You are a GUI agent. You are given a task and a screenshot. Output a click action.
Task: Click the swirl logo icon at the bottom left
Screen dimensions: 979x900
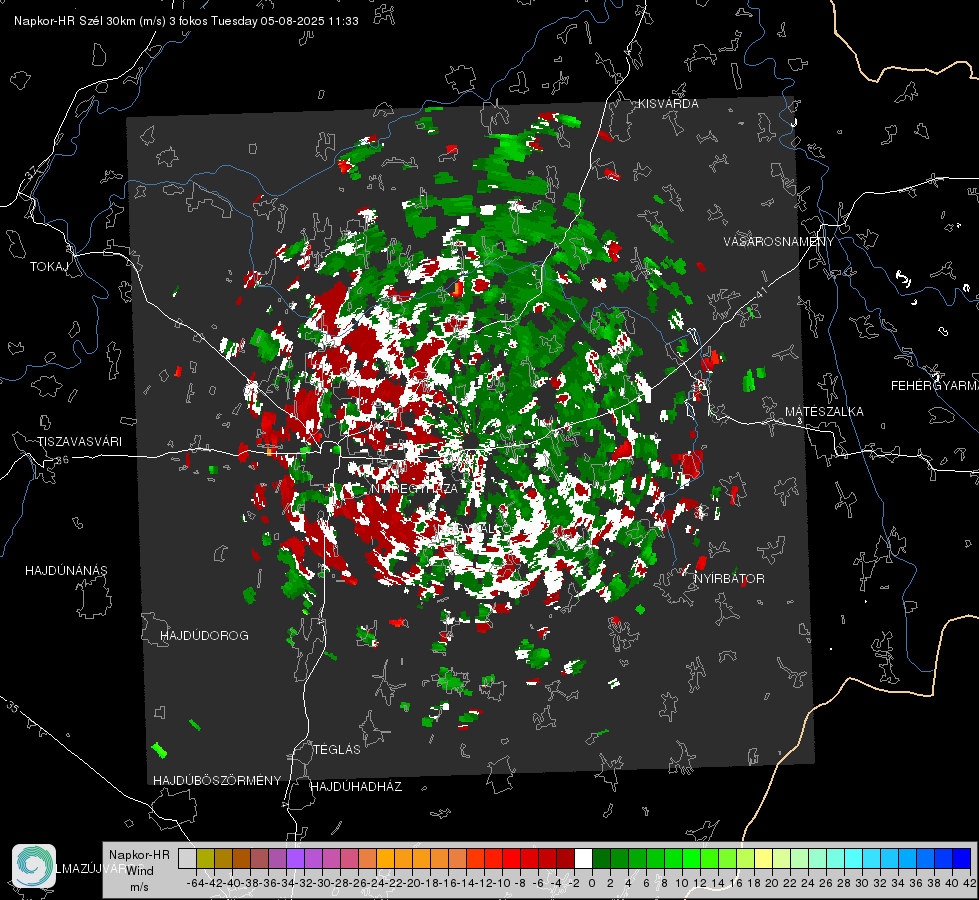pyautogui.click(x=34, y=866)
